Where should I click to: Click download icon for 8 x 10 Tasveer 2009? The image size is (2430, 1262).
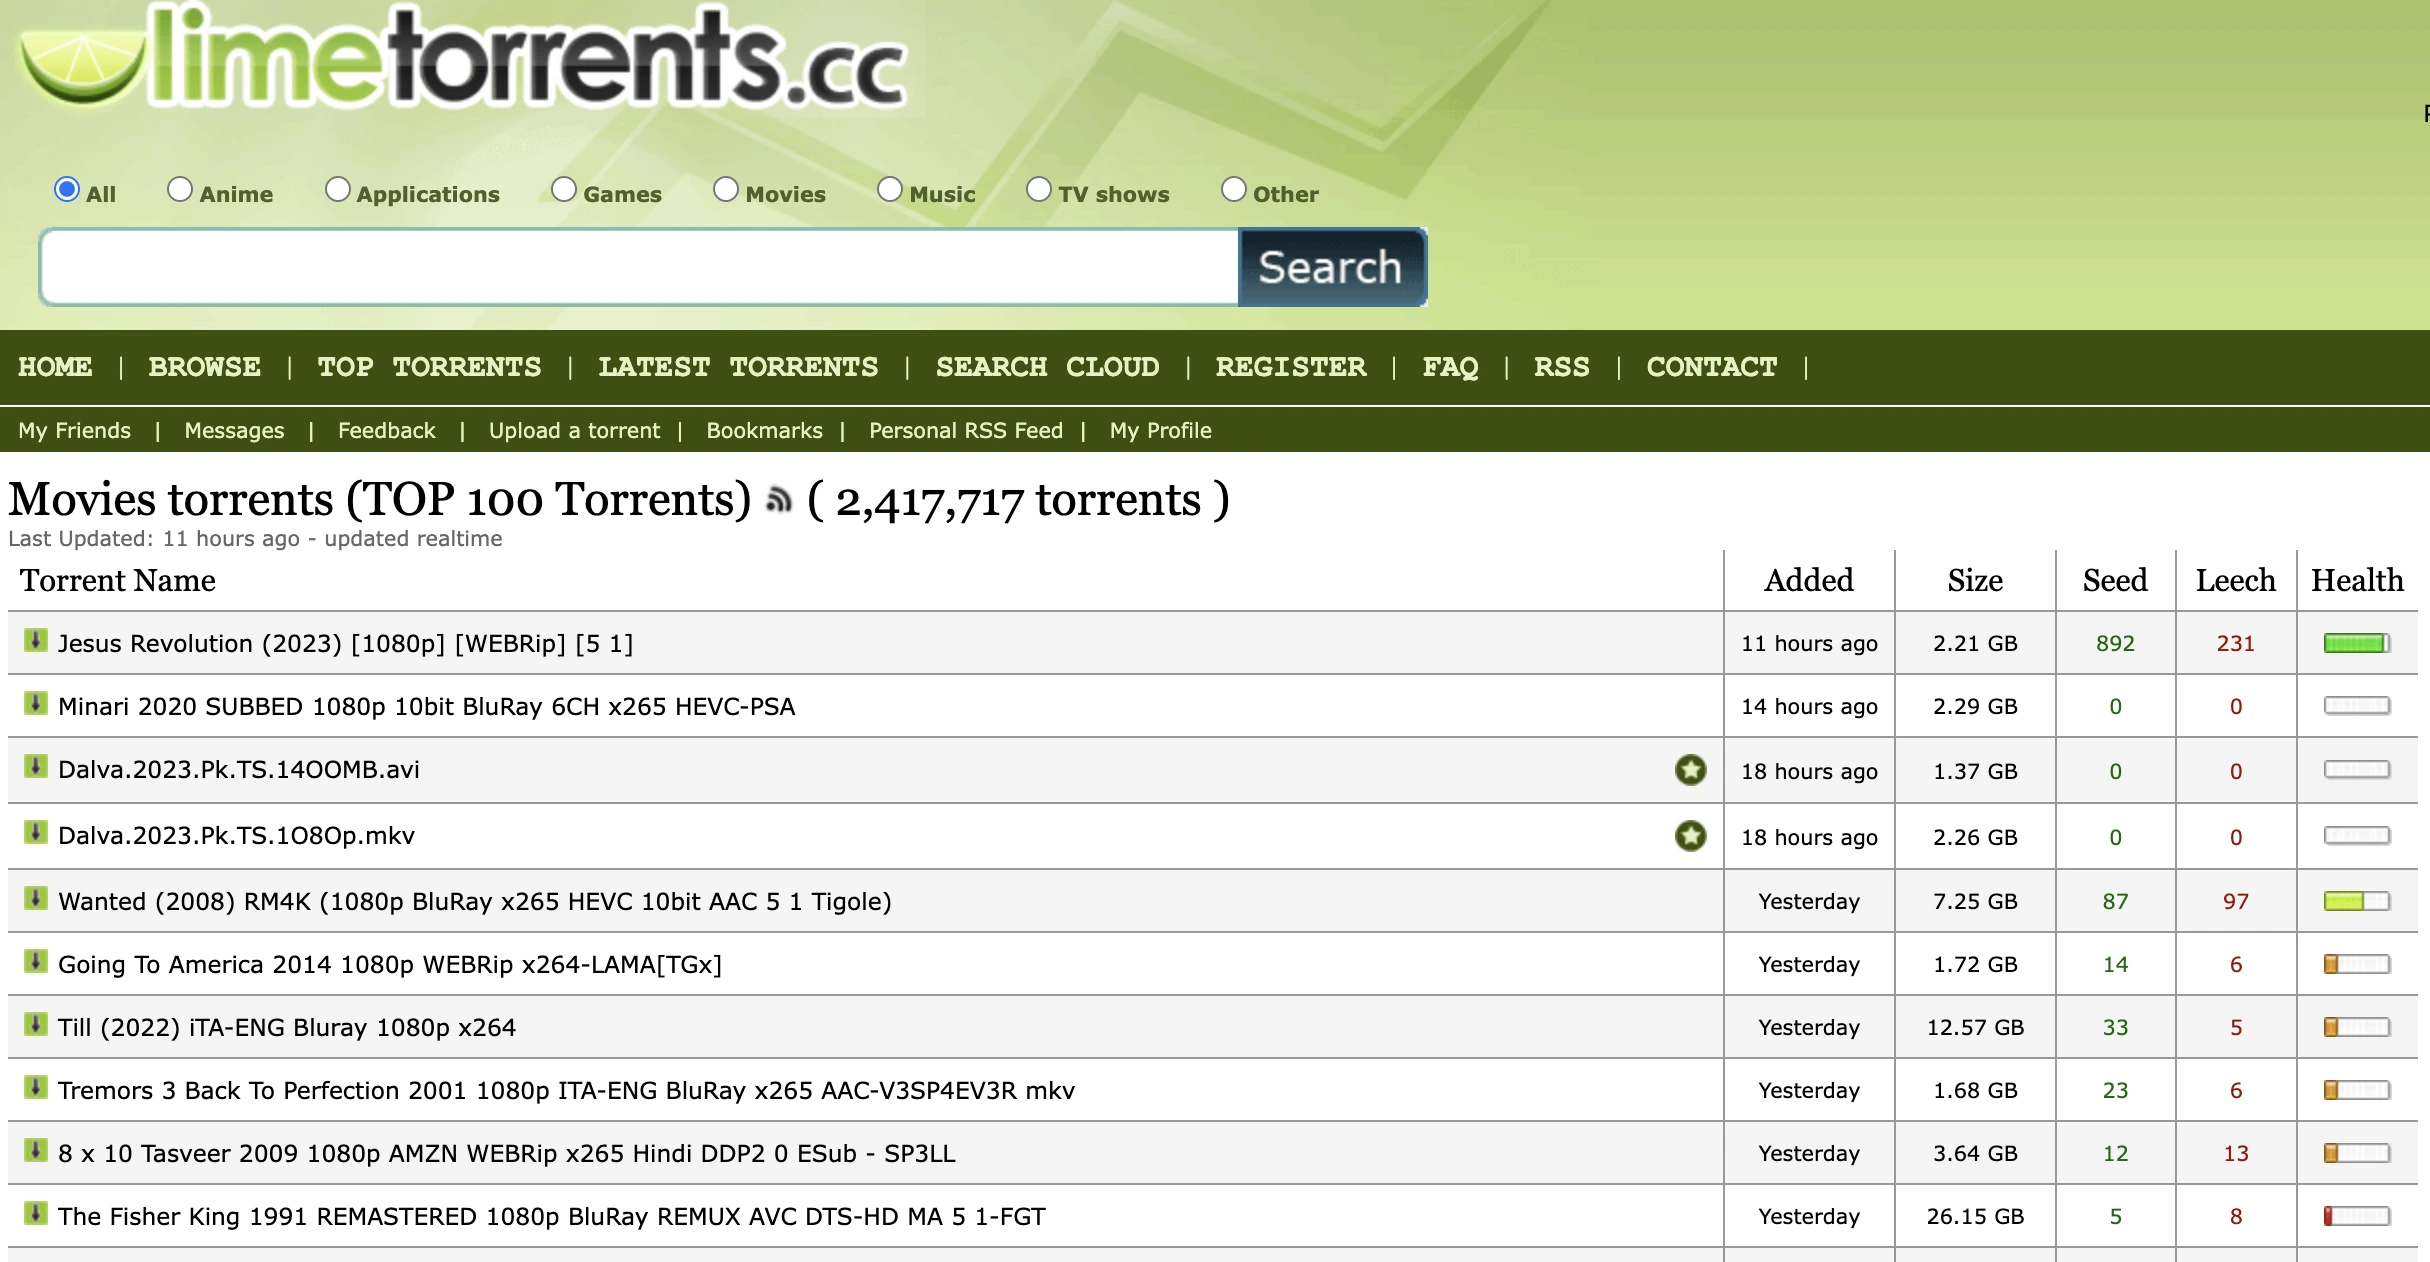click(36, 1151)
